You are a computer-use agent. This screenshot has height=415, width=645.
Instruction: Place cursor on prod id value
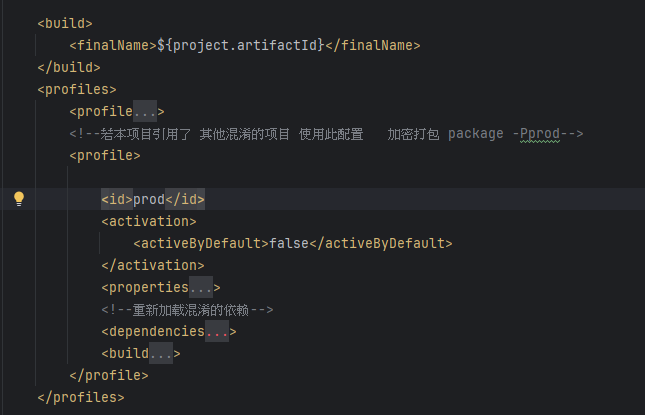point(149,199)
